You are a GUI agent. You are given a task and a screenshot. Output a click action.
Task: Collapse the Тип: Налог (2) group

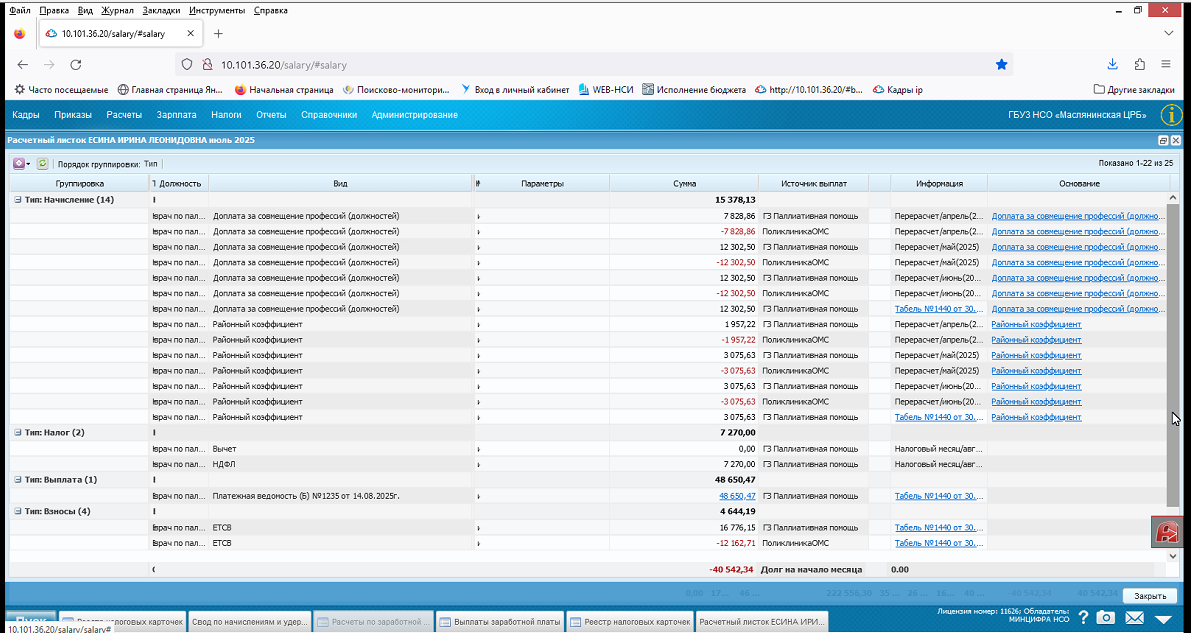pyautogui.click(x=17, y=432)
